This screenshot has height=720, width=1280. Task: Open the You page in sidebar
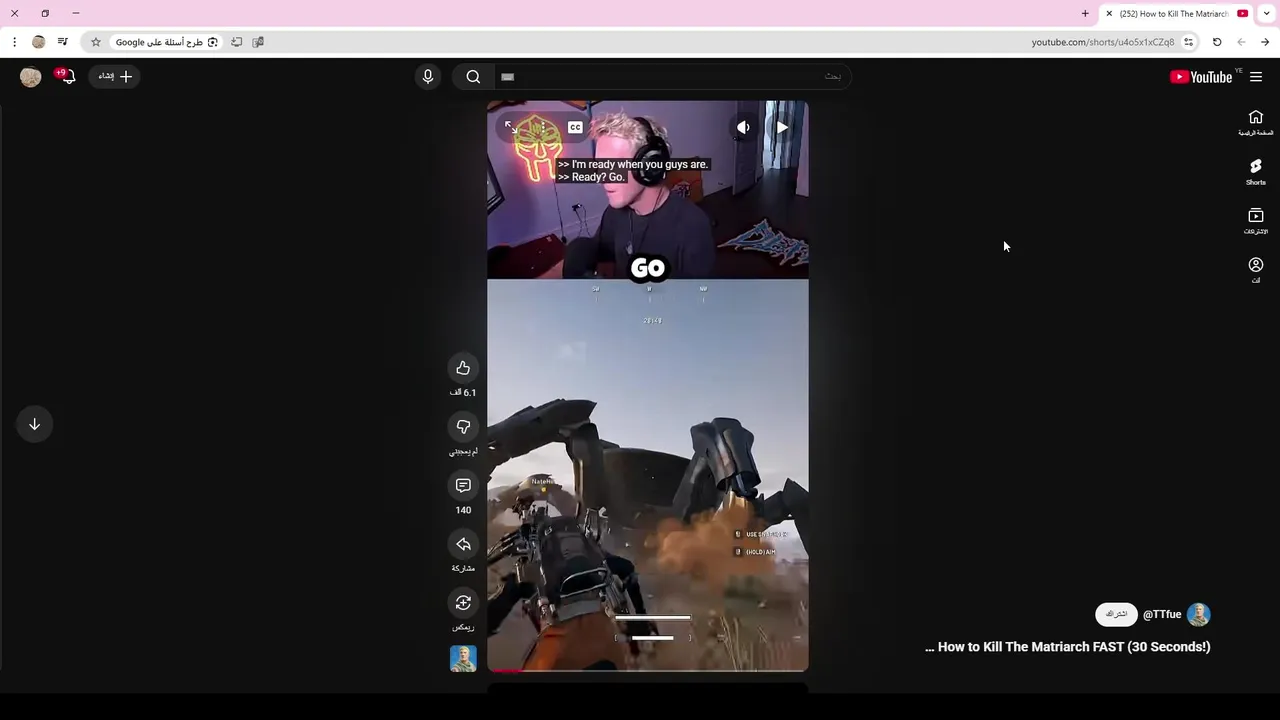pyautogui.click(x=1256, y=270)
